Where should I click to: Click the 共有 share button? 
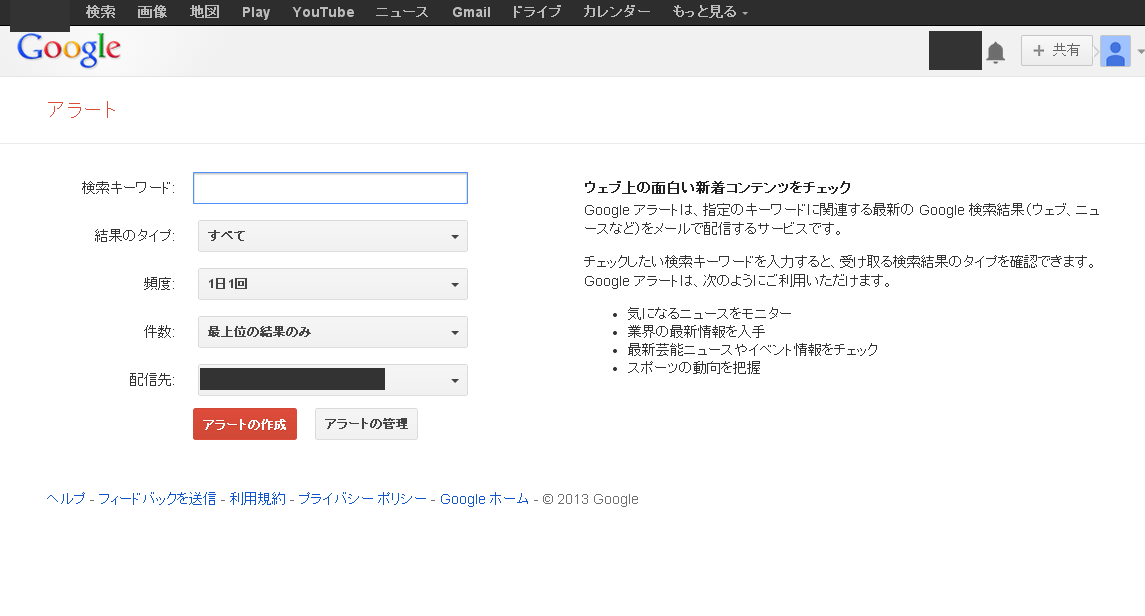pyautogui.click(x=1056, y=50)
